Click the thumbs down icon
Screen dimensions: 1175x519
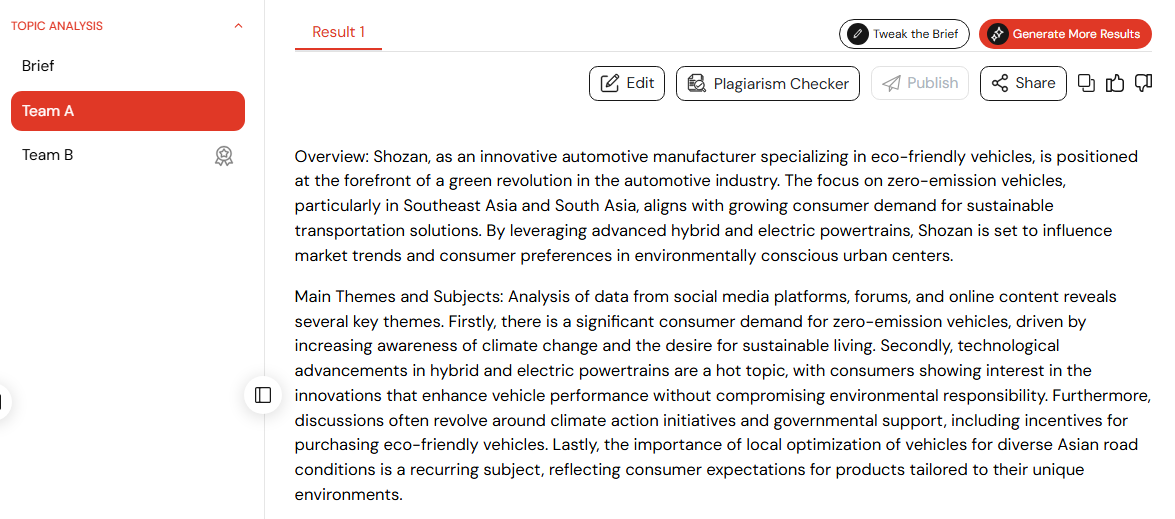pyautogui.click(x=1143, y=83)
